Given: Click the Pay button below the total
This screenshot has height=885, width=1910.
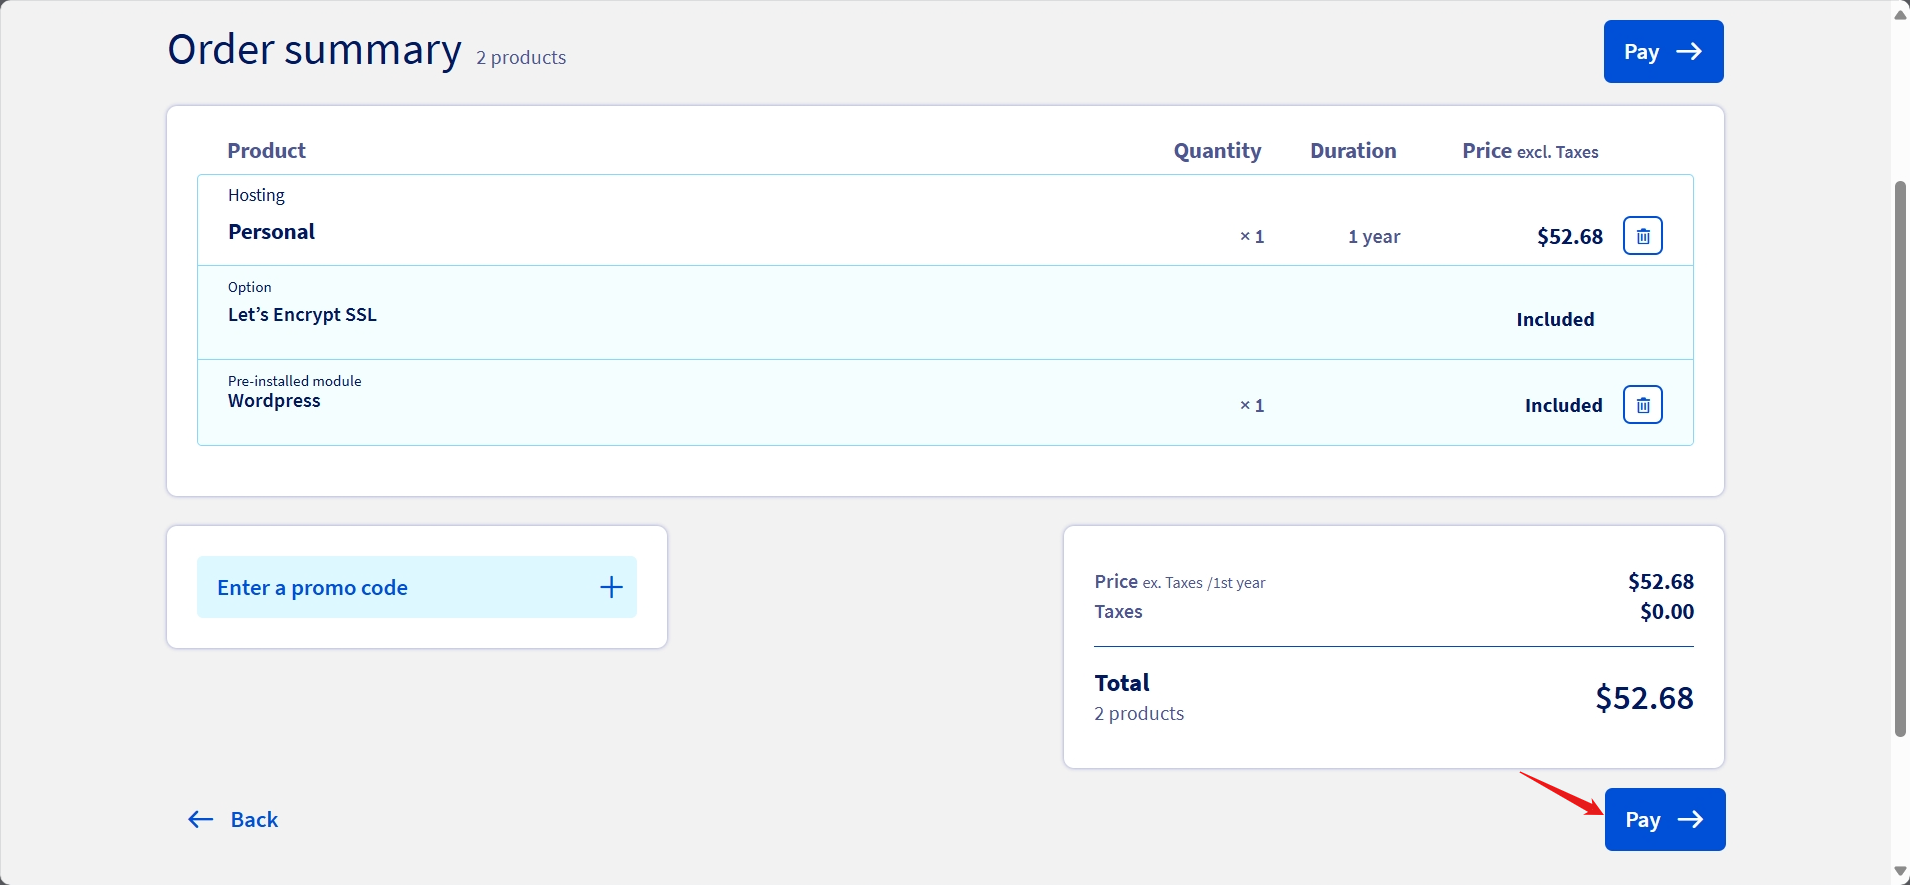Looking at the screenshot, I should pos(1665,820).
